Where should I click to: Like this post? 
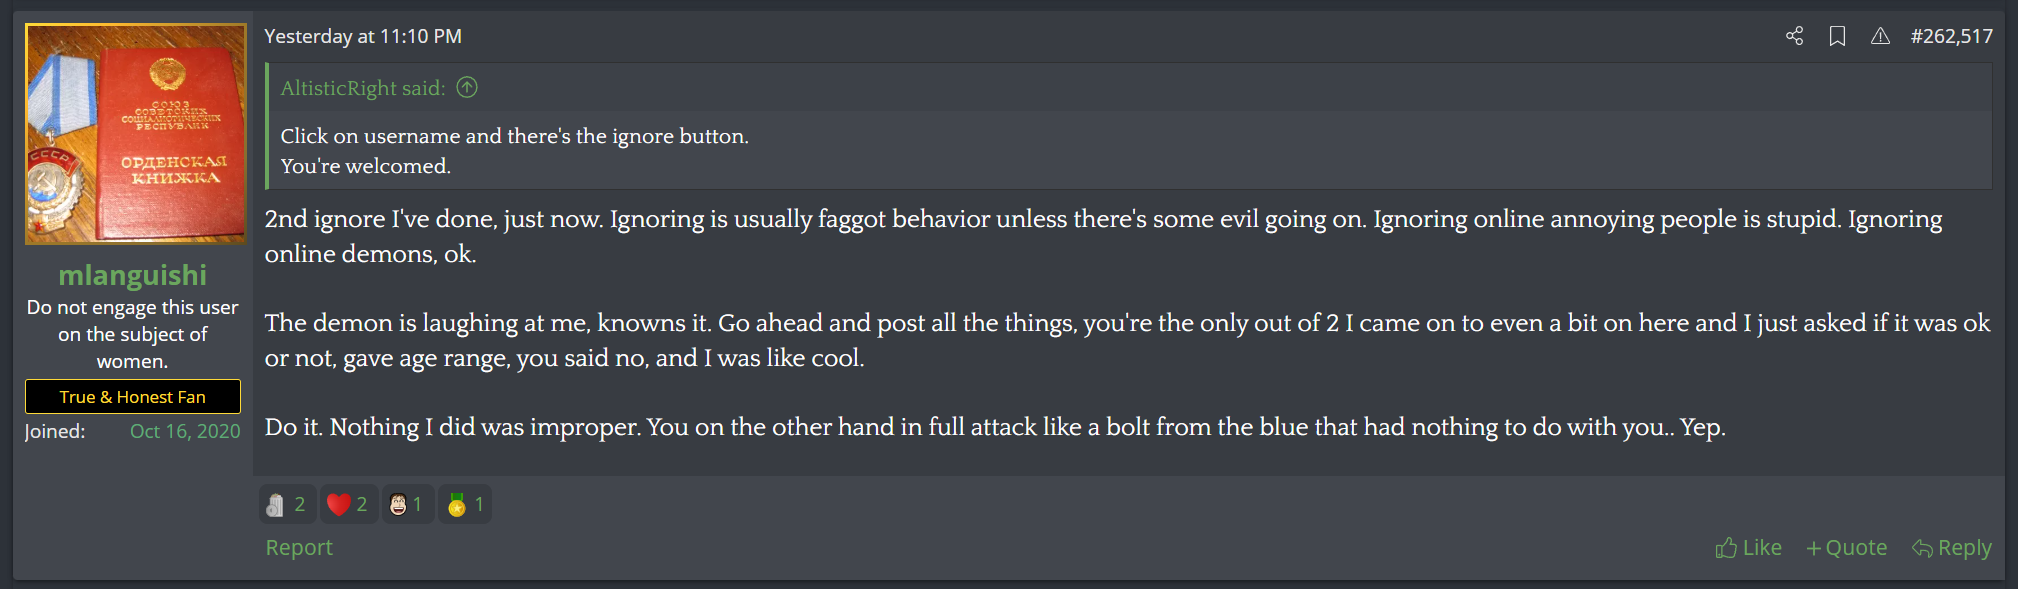click(1748, 548)
